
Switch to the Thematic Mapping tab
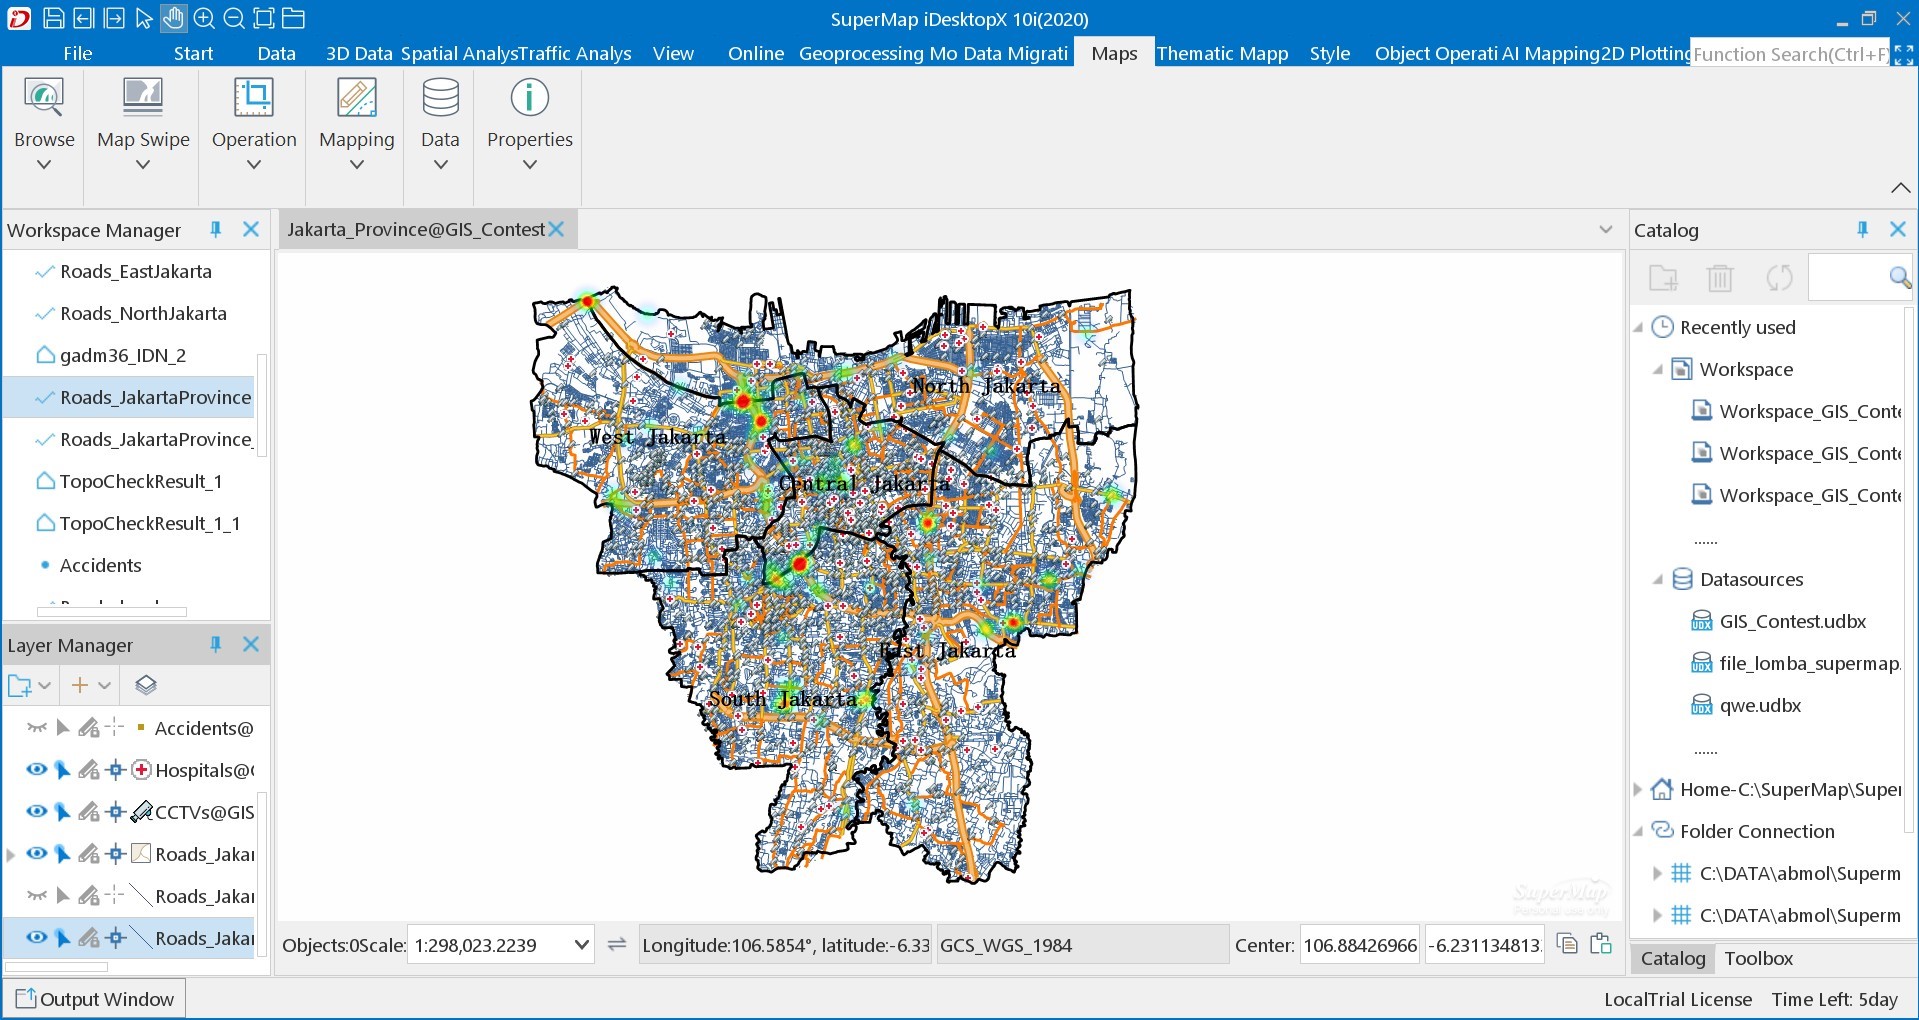[1222, 54]
